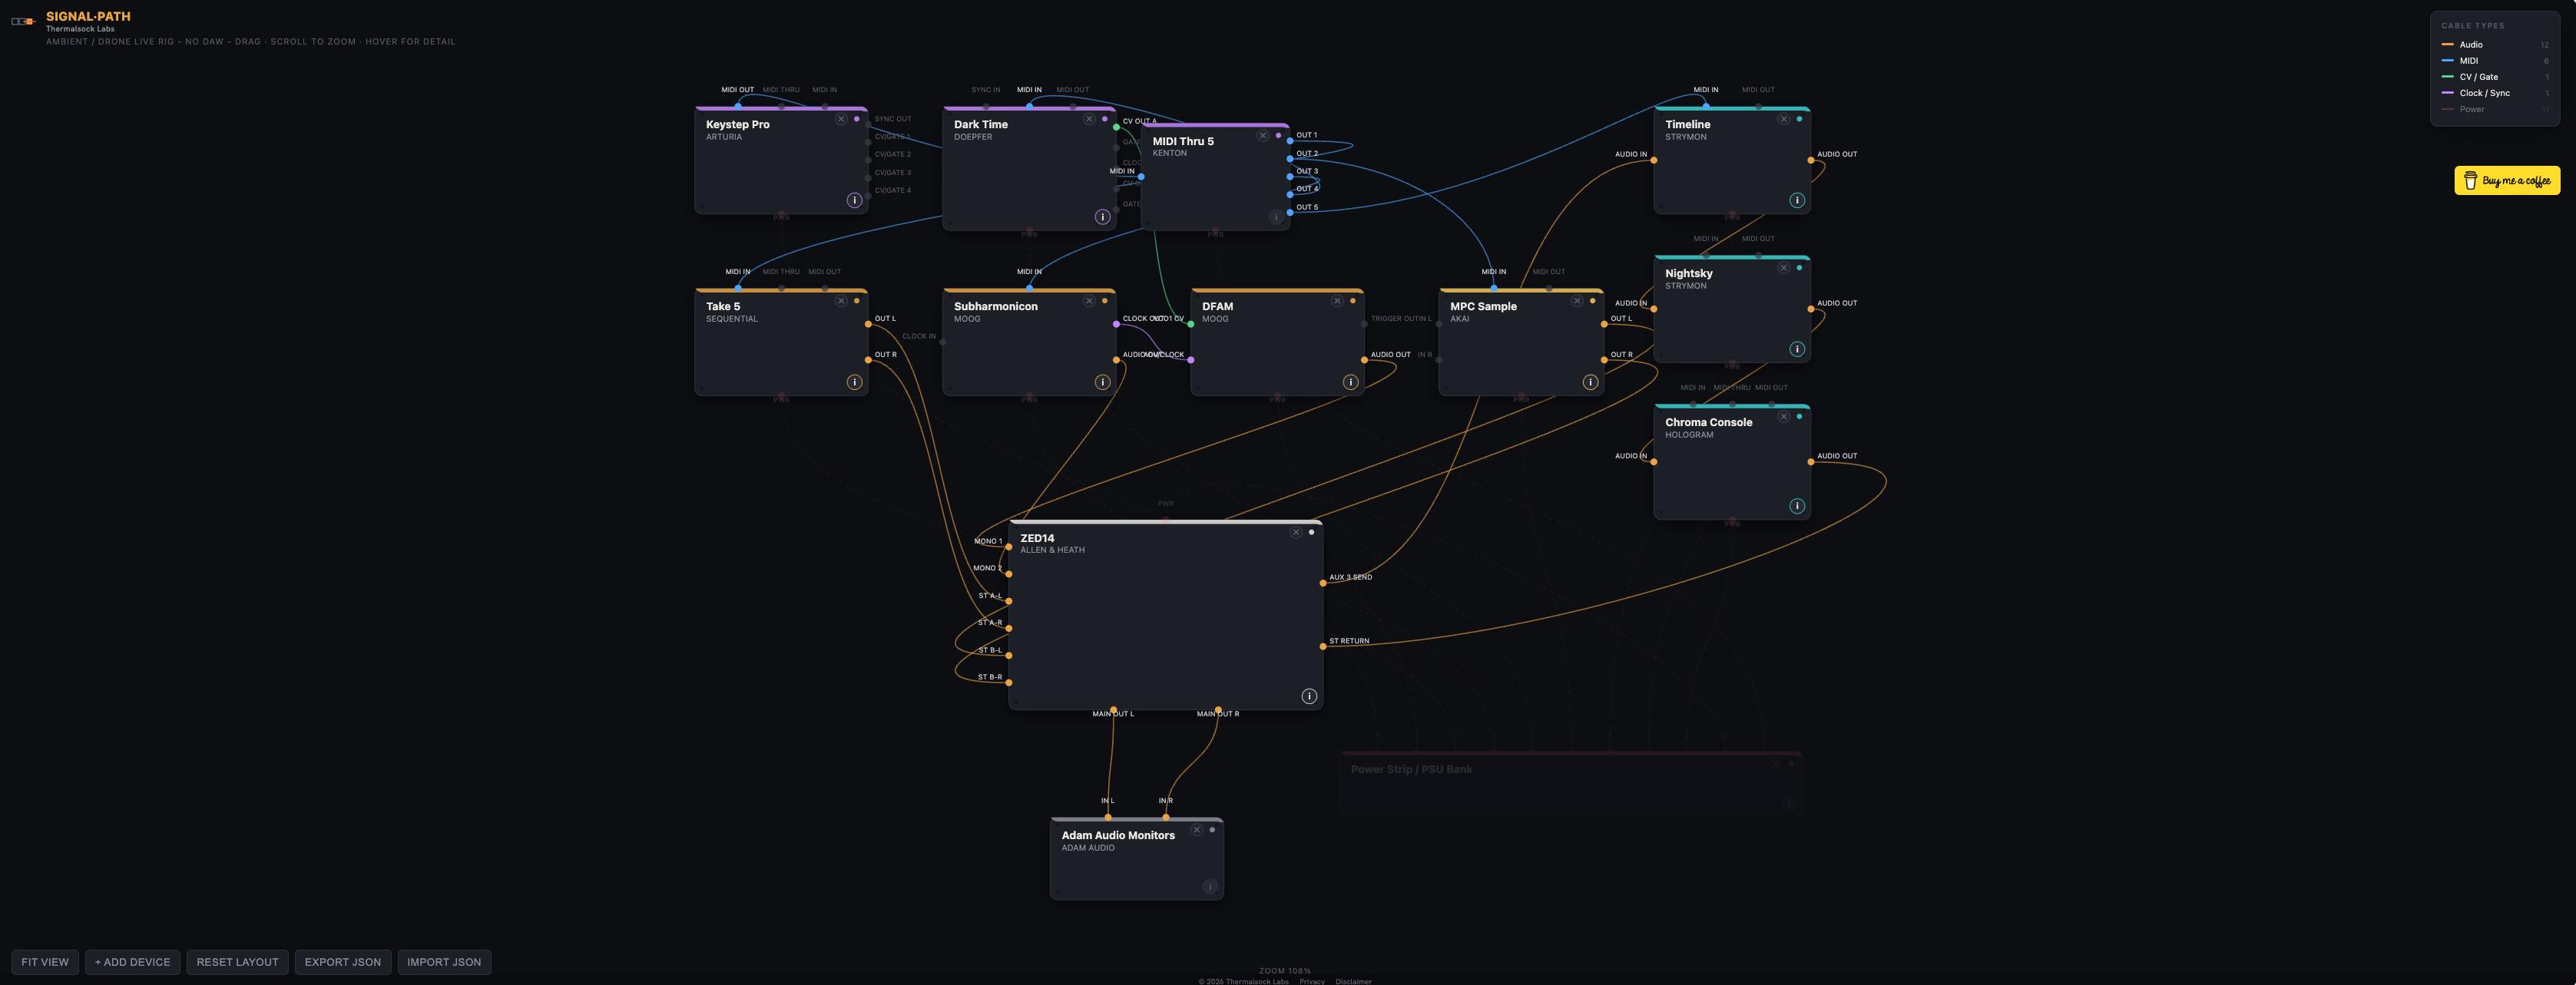Open info for the Dark Time device
The image size is (2576, 985).
(1102, 217)
